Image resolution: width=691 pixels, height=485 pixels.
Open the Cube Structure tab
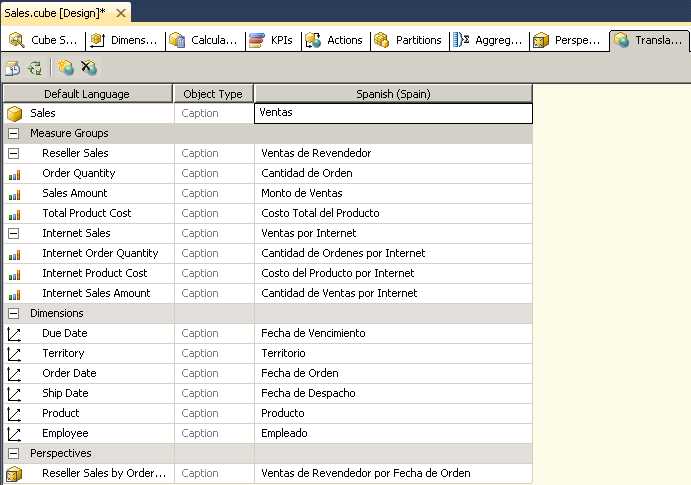[x=43, y=41]
